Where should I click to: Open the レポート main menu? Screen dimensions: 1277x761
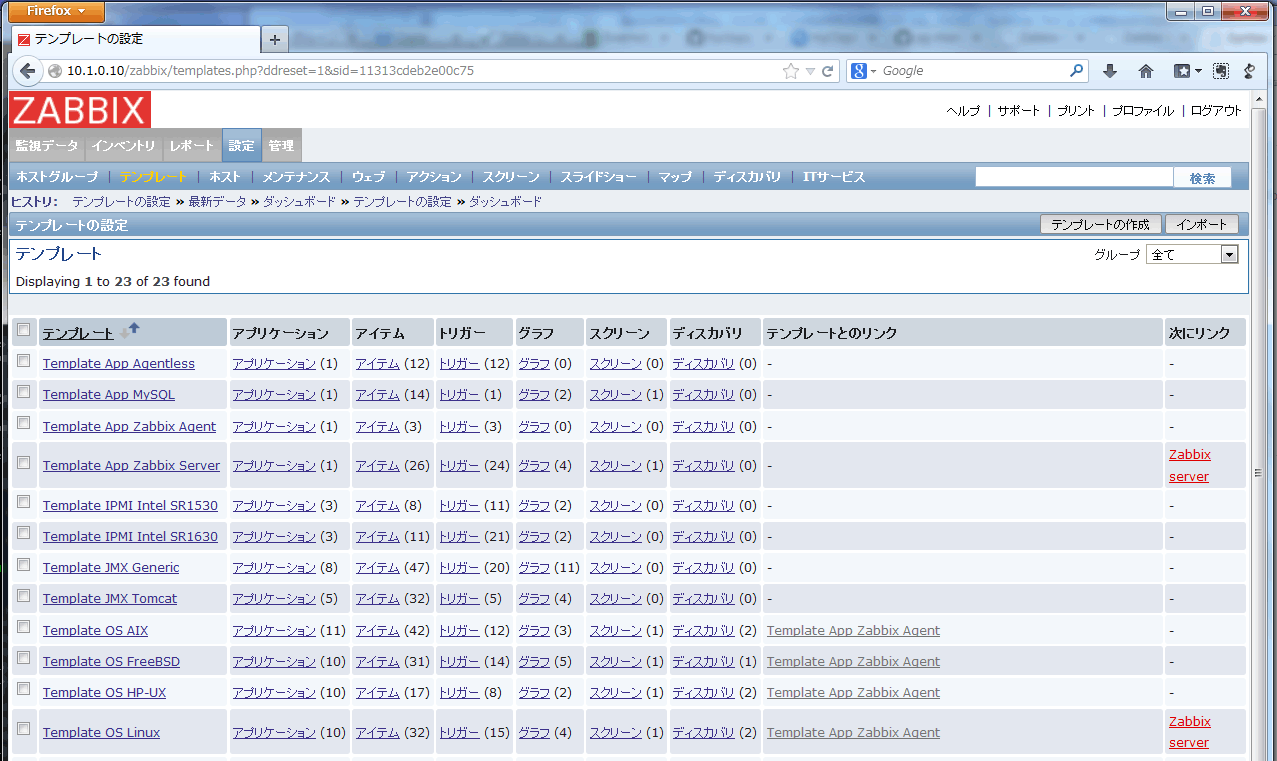(x=191, y=146)
